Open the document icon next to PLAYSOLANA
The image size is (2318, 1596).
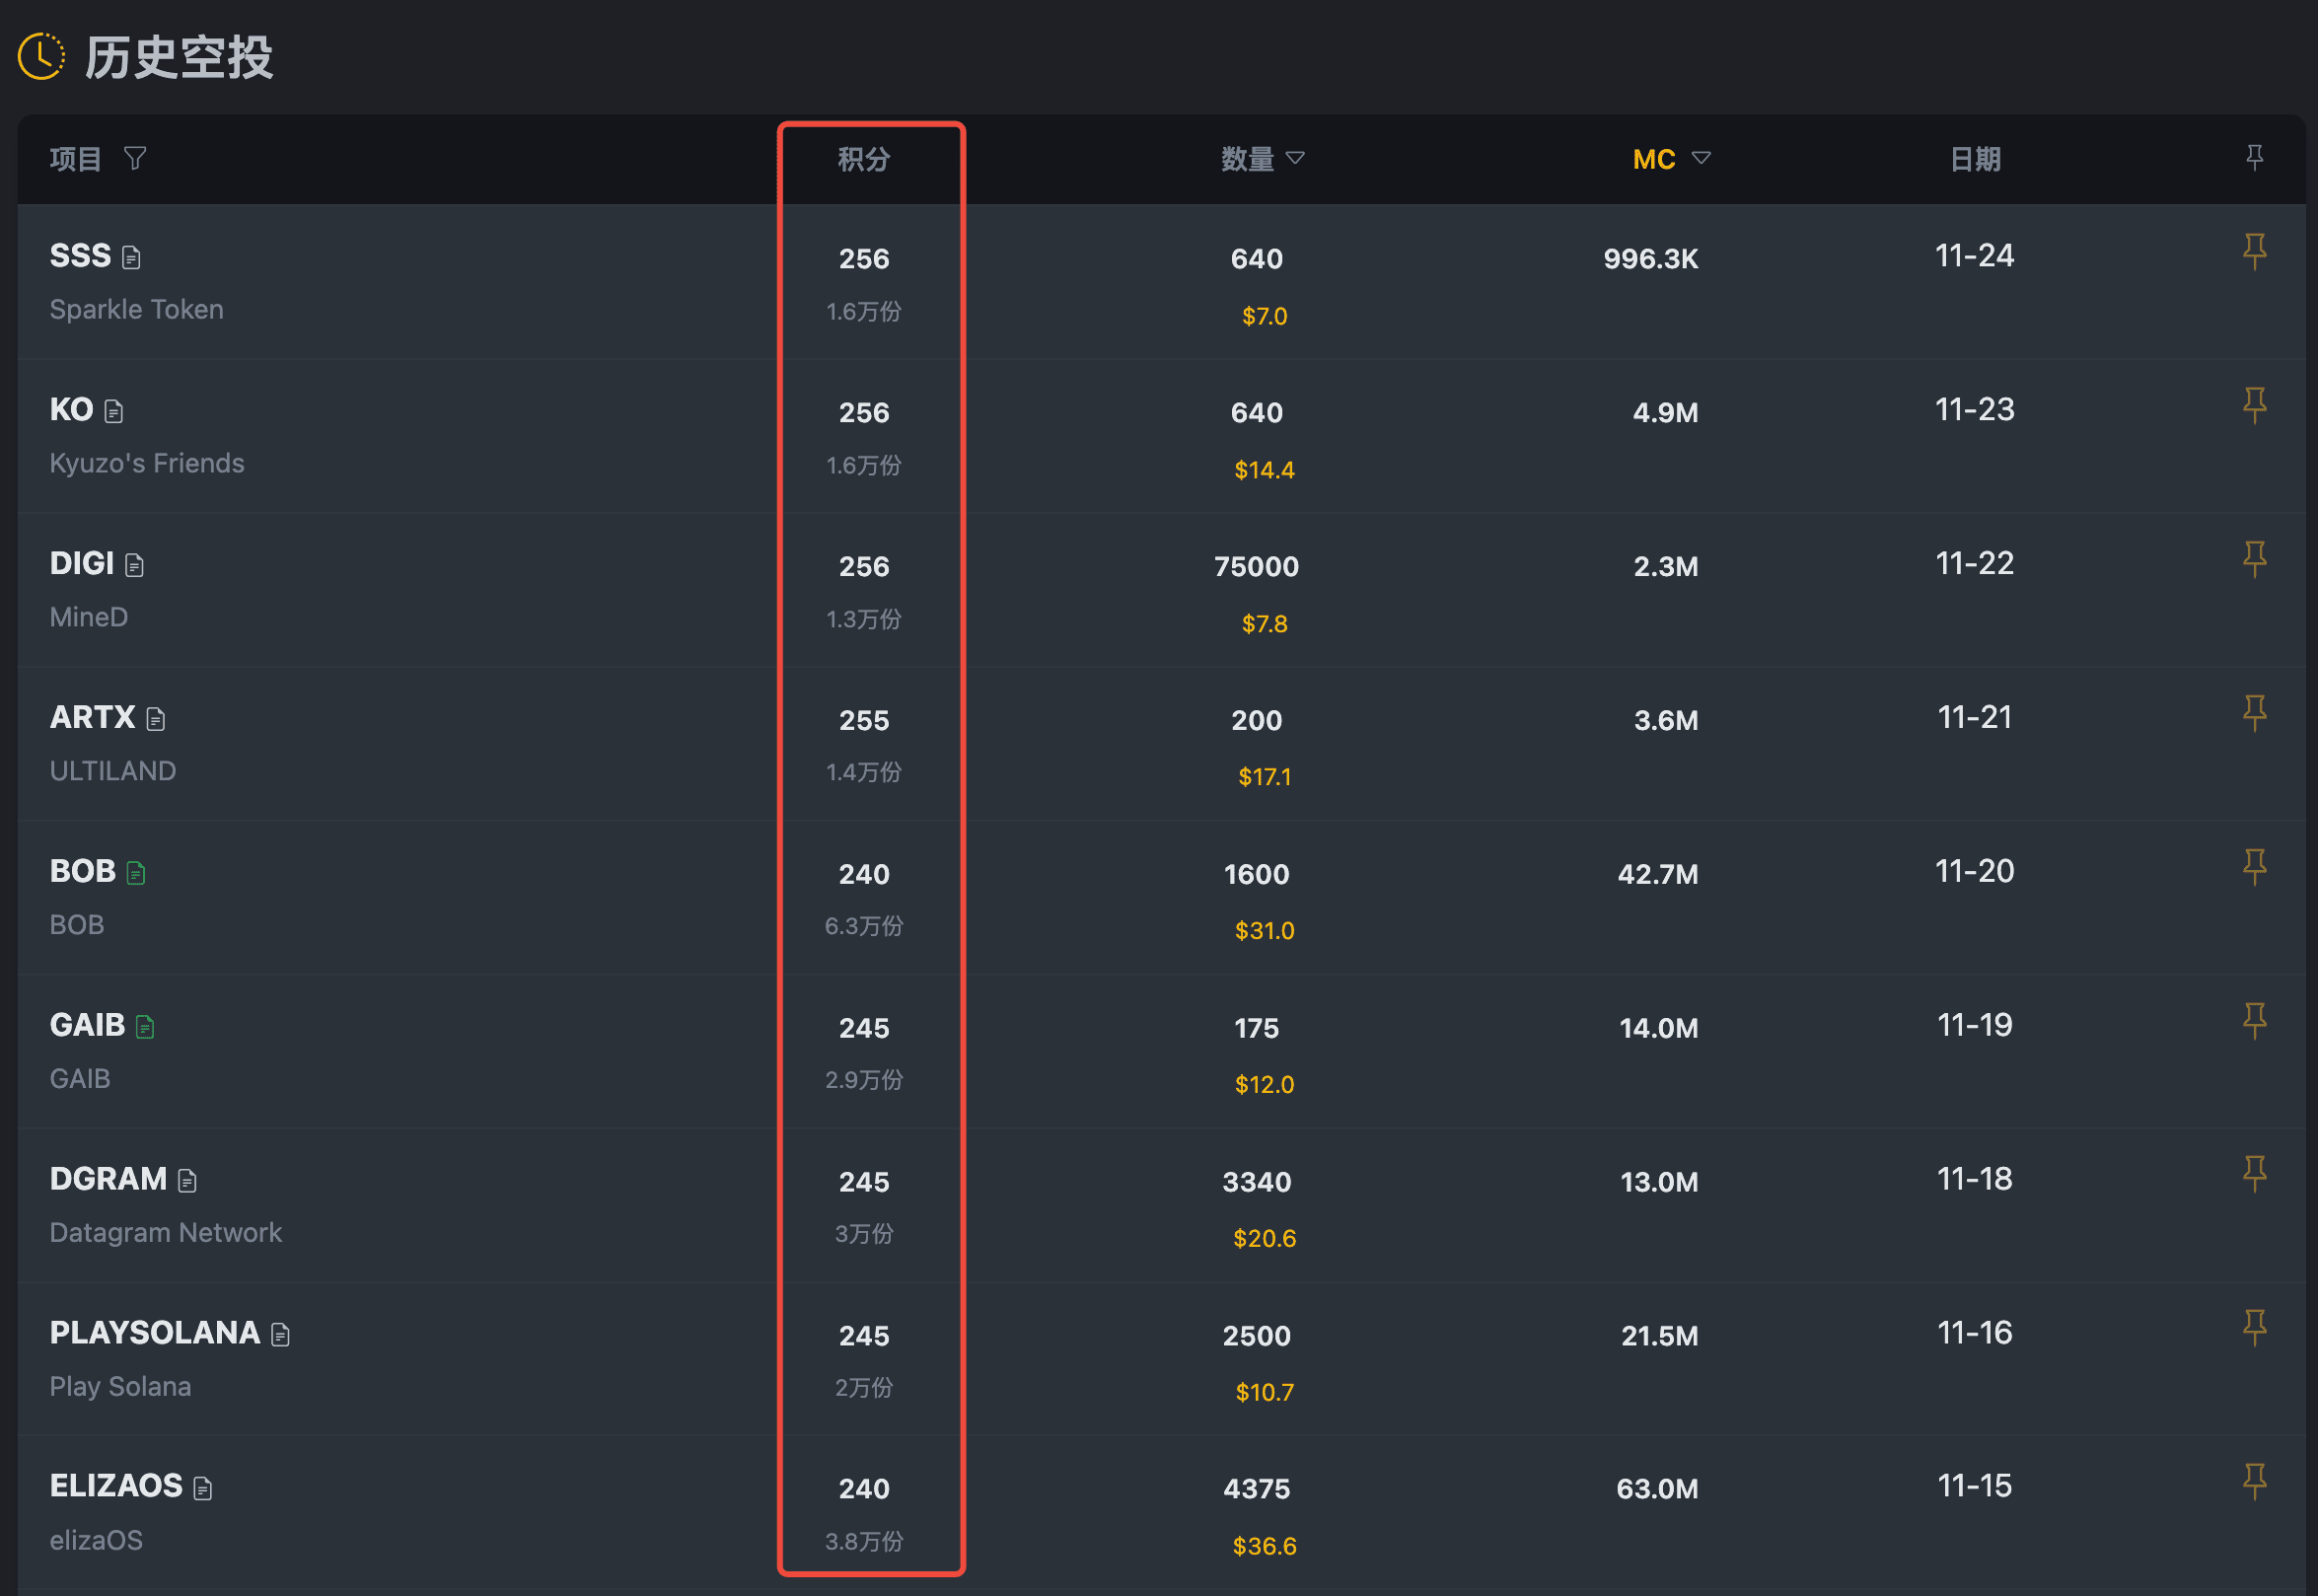click(x=281, y=1335)
